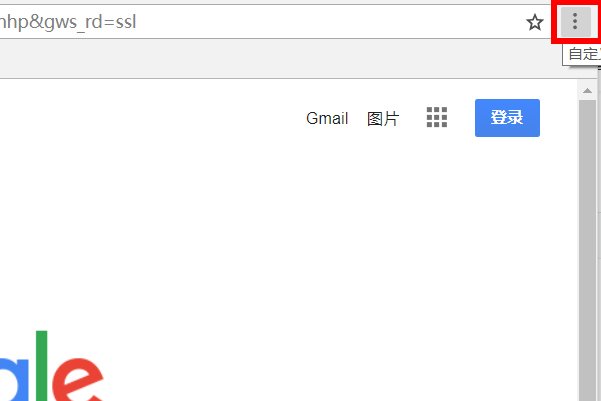Click the 自定 tooltip under the menu button

[x=582, y=55]
